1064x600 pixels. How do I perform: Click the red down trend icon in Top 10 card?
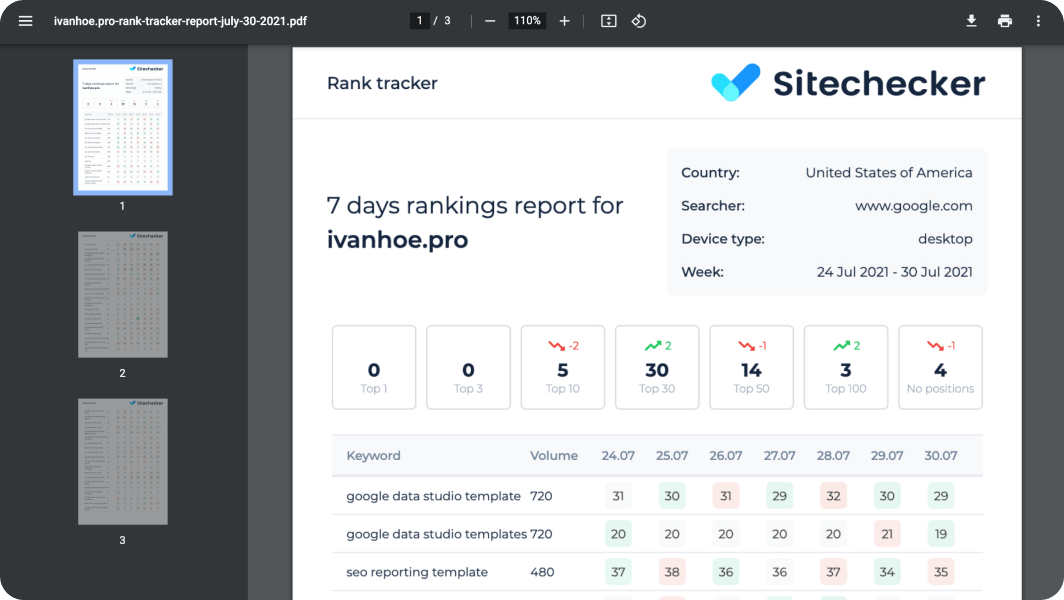pos(556,346)
